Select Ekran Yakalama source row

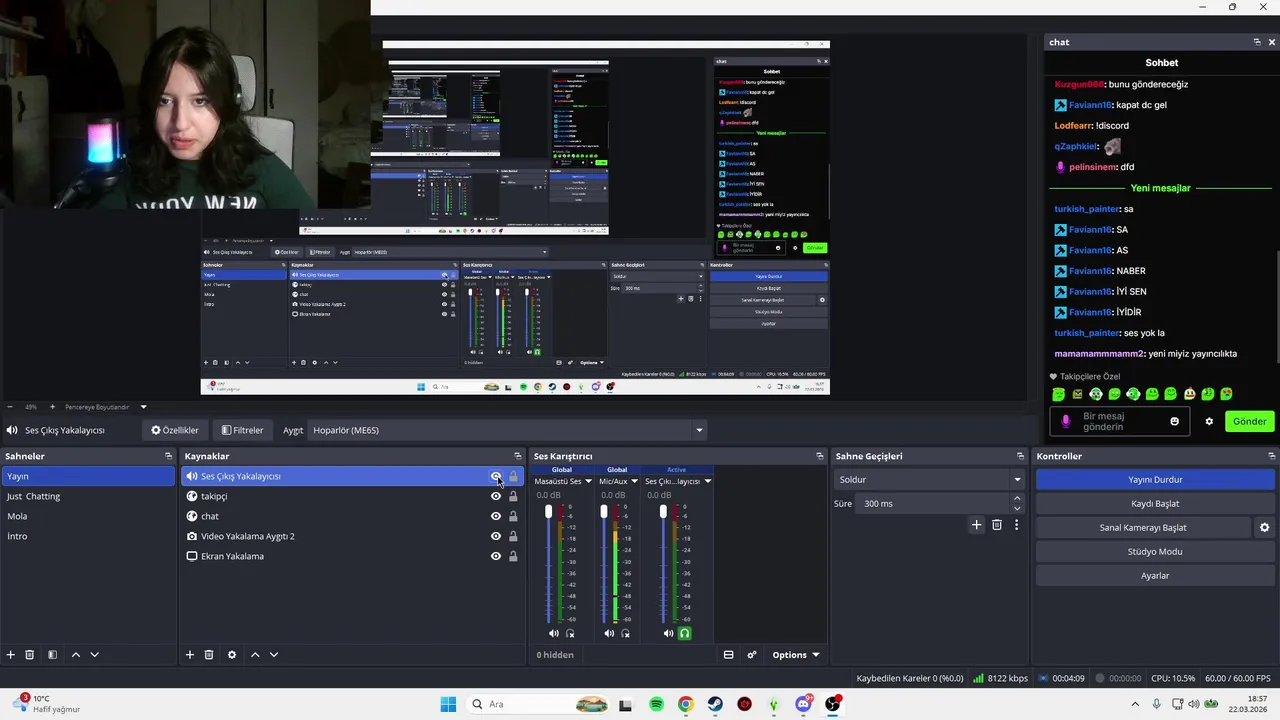(352, 556)
